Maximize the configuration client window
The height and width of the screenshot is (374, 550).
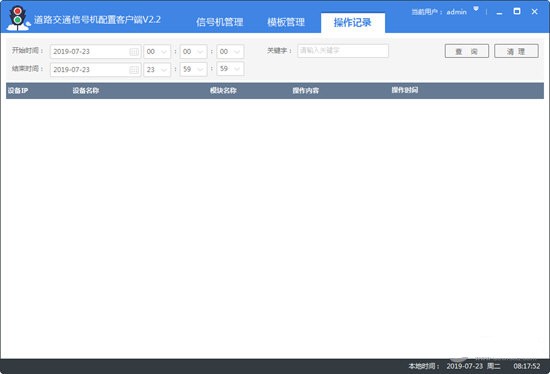click(517, 11)
